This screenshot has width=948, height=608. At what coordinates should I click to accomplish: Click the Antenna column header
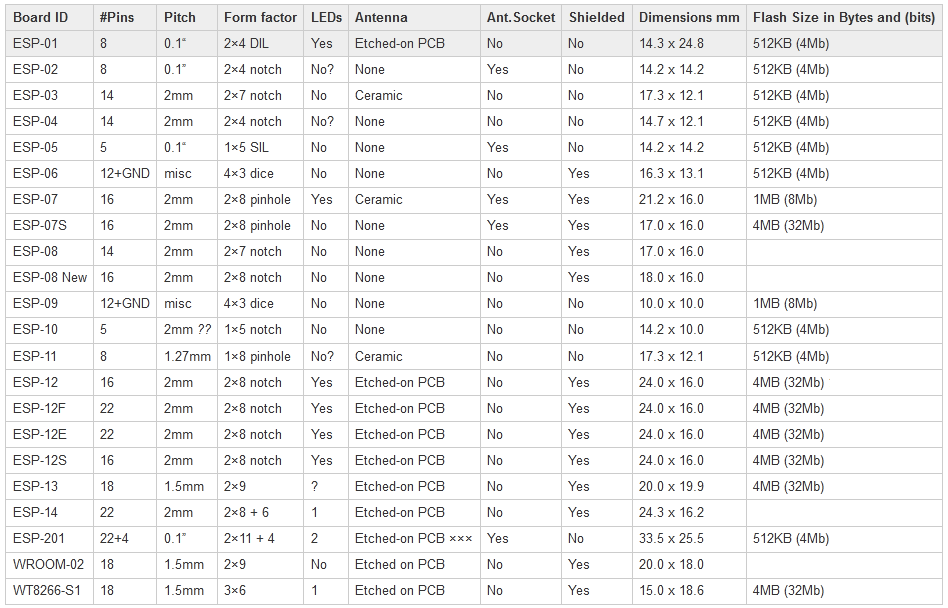tap(381, 17)
